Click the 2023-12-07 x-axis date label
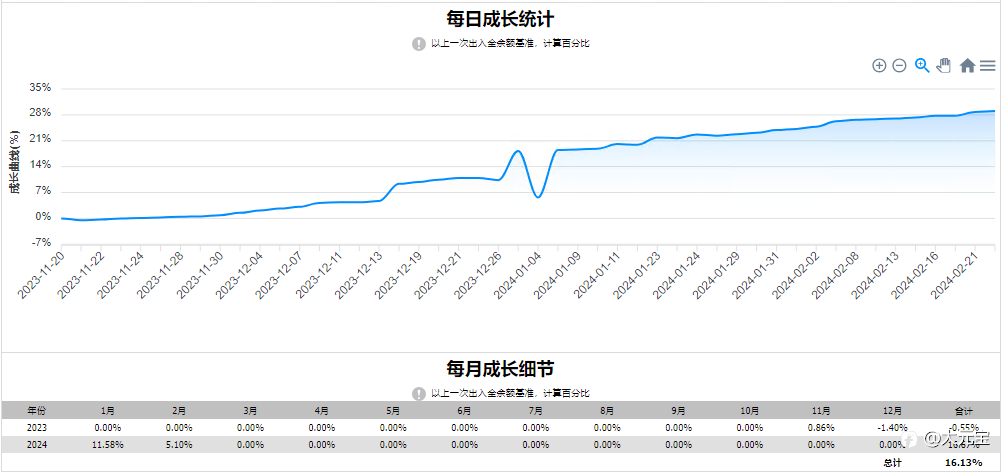The image size is (1002, 472). (279, 275)
